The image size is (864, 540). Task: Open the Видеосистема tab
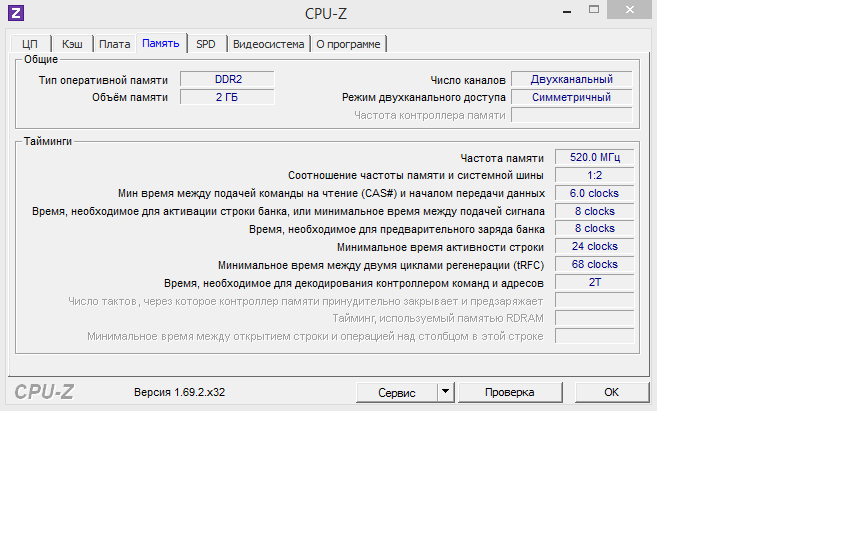268,44
